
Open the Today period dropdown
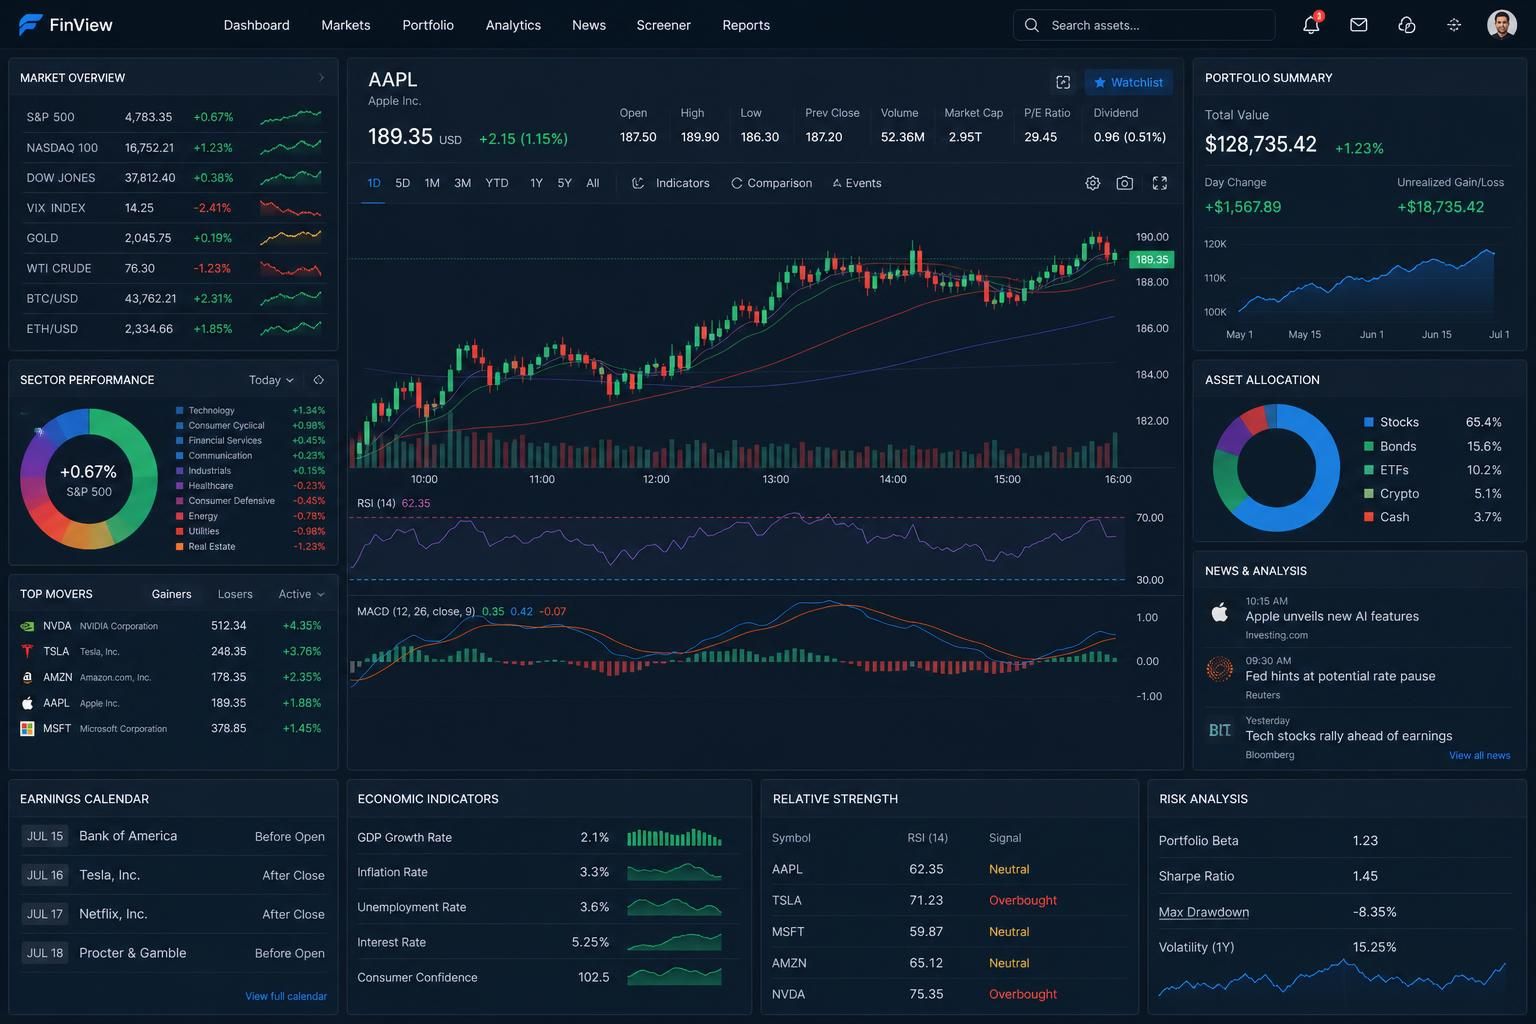[271, 380]
